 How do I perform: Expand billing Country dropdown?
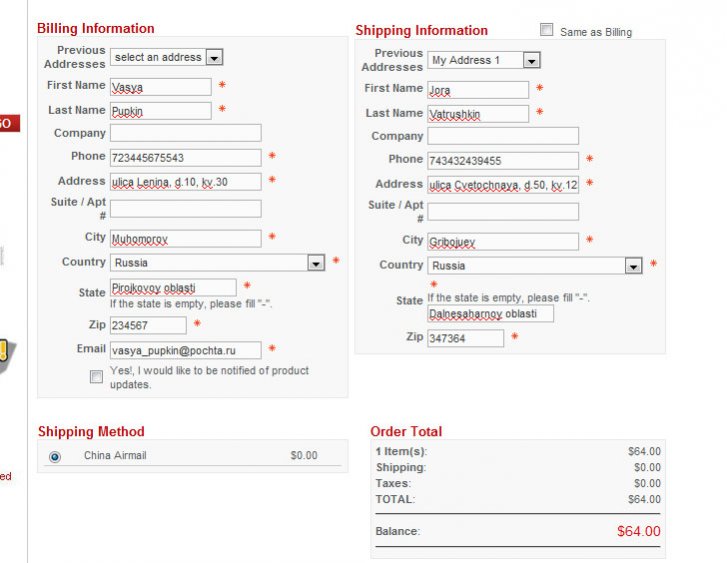click(x=217, y=263)
